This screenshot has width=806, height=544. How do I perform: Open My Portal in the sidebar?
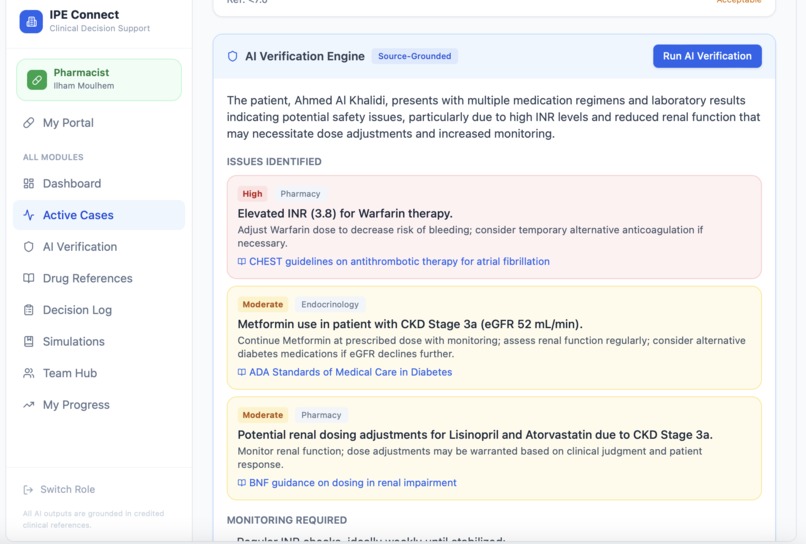(x=99, y=122)
